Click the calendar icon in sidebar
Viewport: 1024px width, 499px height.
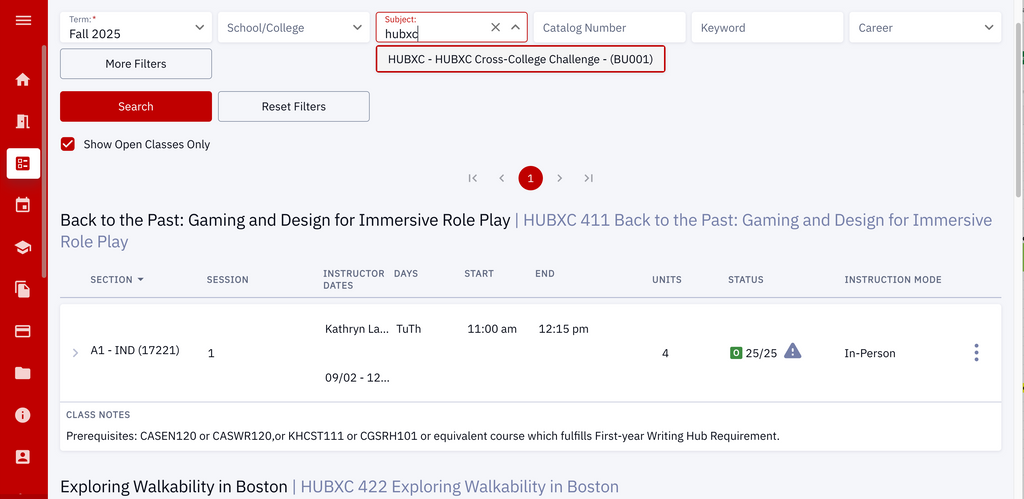click(23, 205)
